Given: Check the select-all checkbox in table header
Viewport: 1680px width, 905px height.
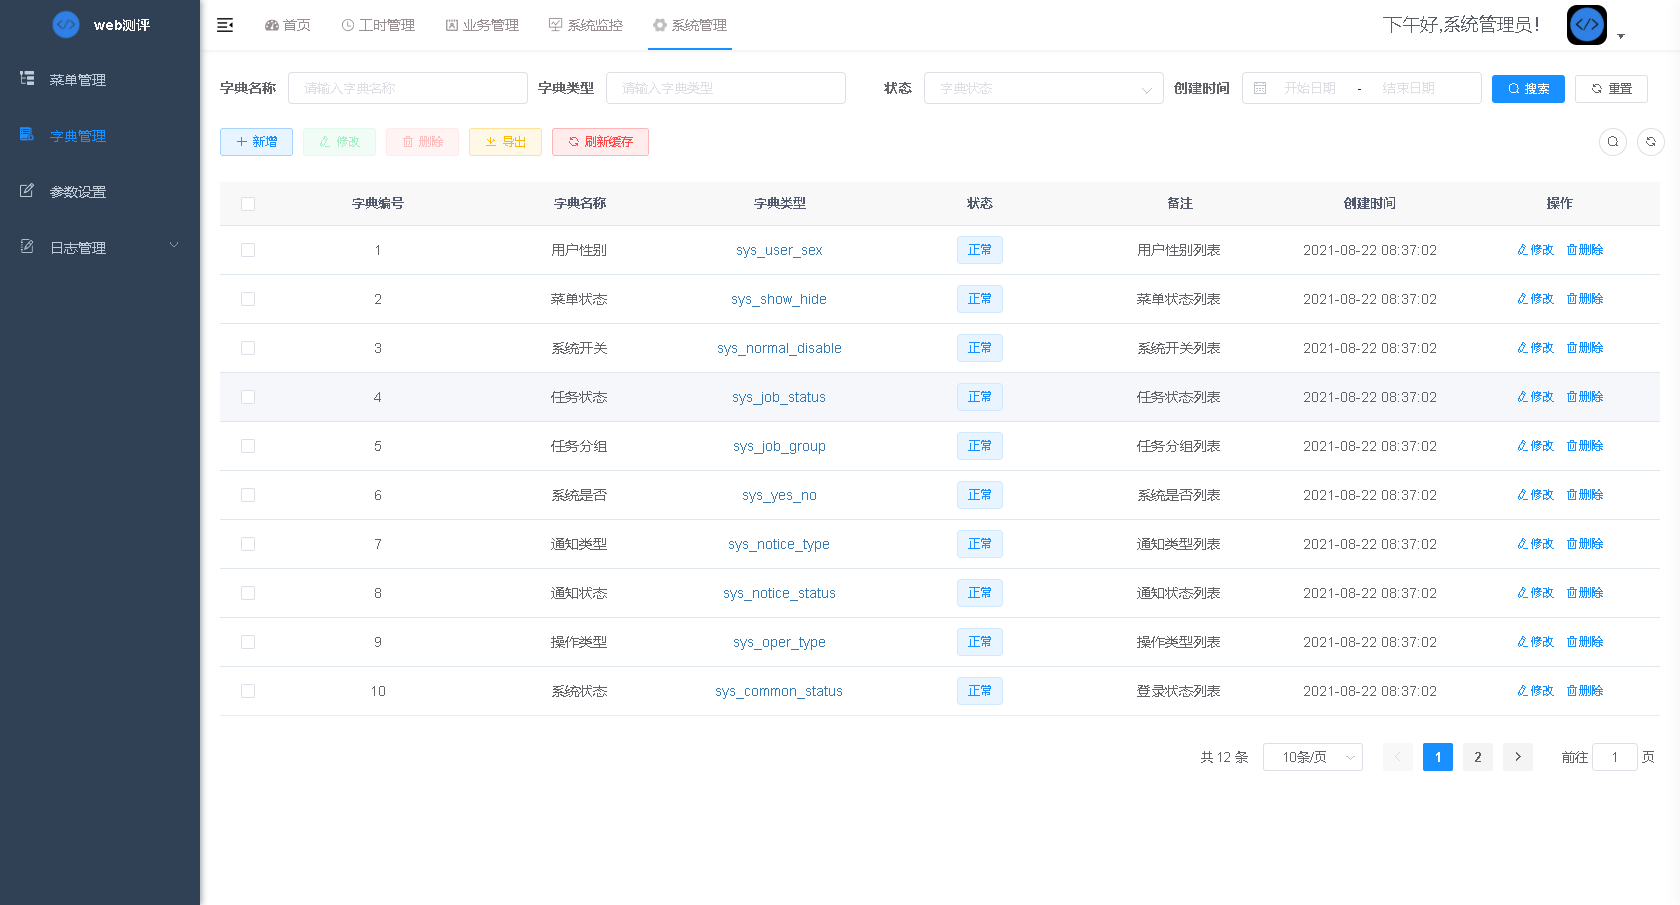Looking at the screenshot, I should coord(248,203).
